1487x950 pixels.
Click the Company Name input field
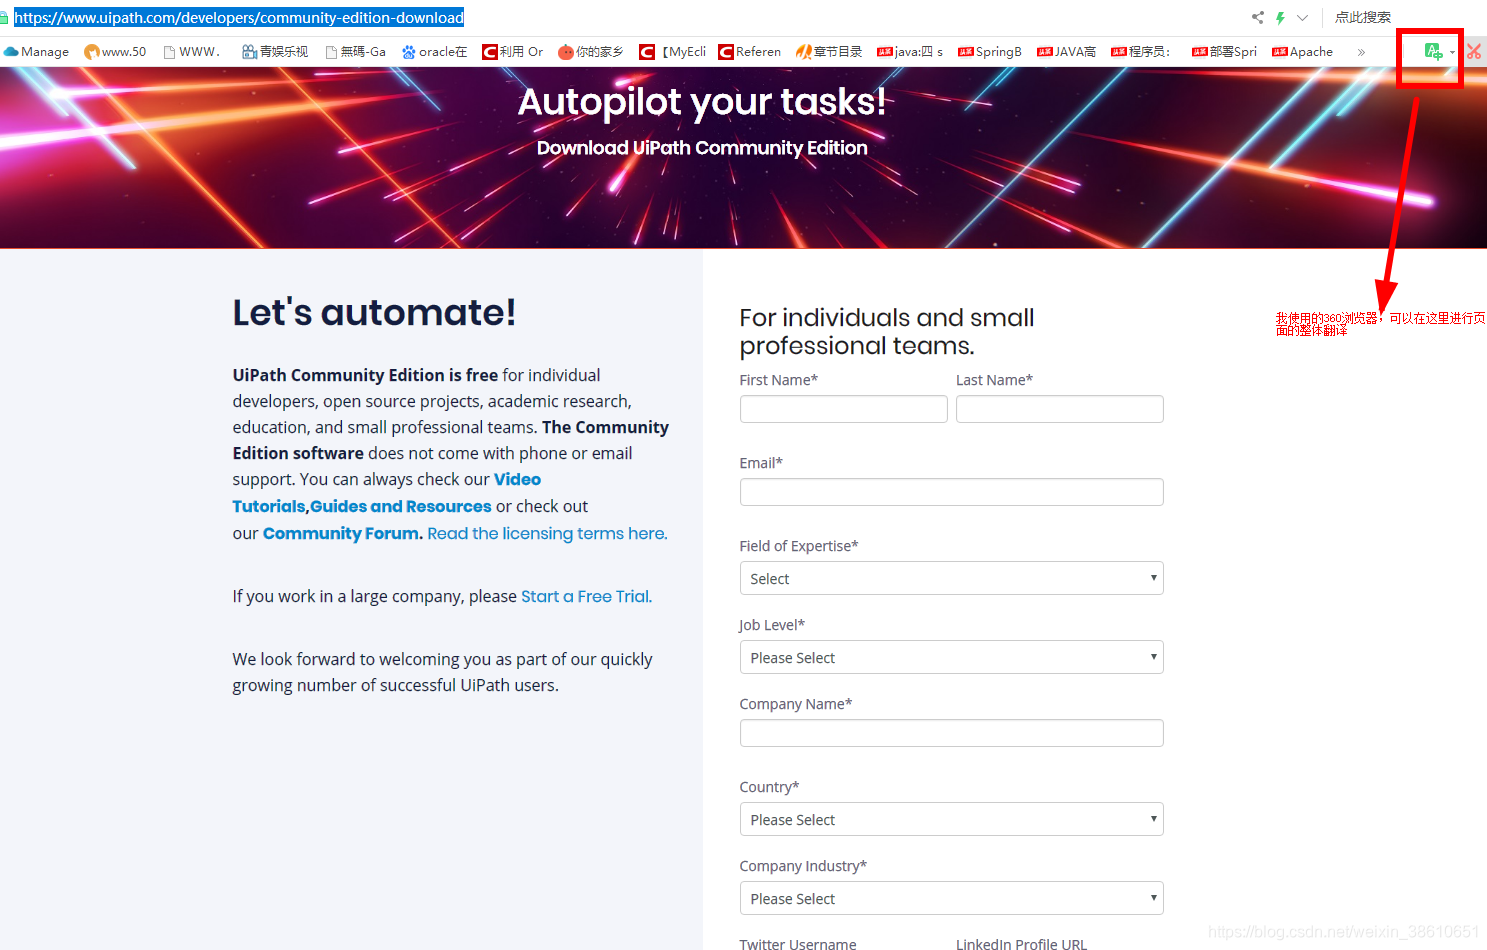pyautogui.click(x=951, y=733)
